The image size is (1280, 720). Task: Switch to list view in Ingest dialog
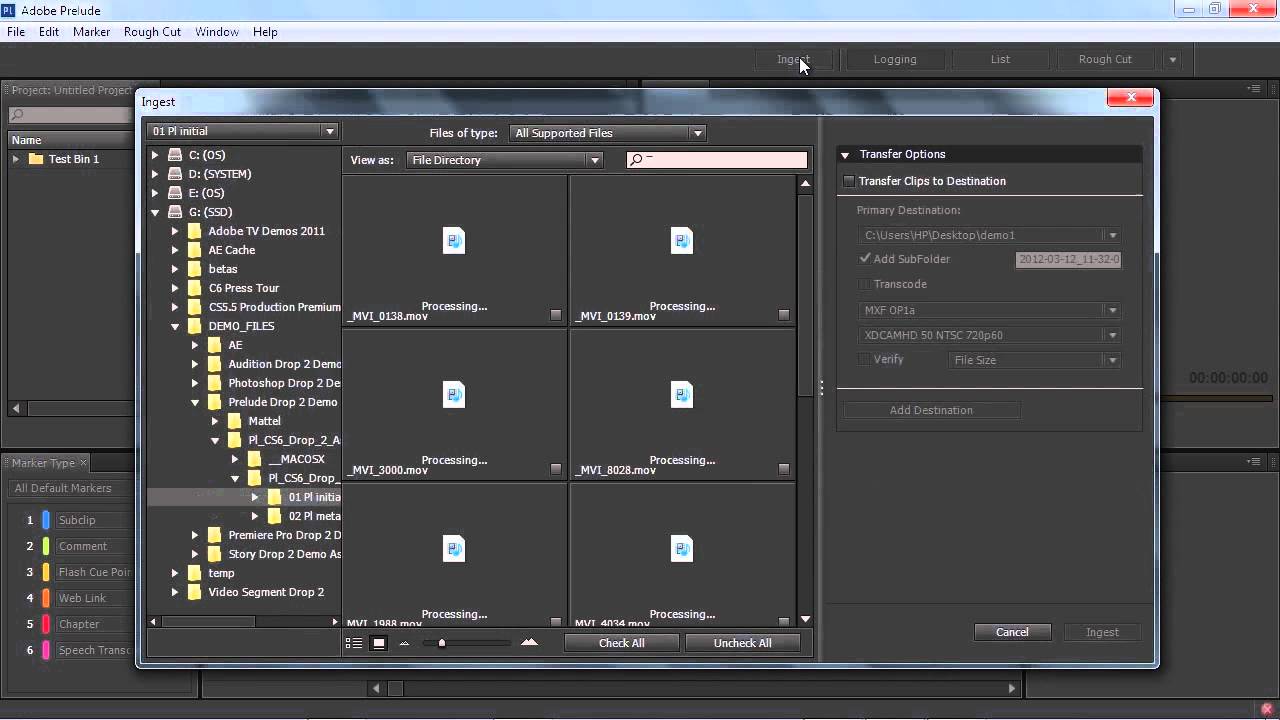click(354, 643)
